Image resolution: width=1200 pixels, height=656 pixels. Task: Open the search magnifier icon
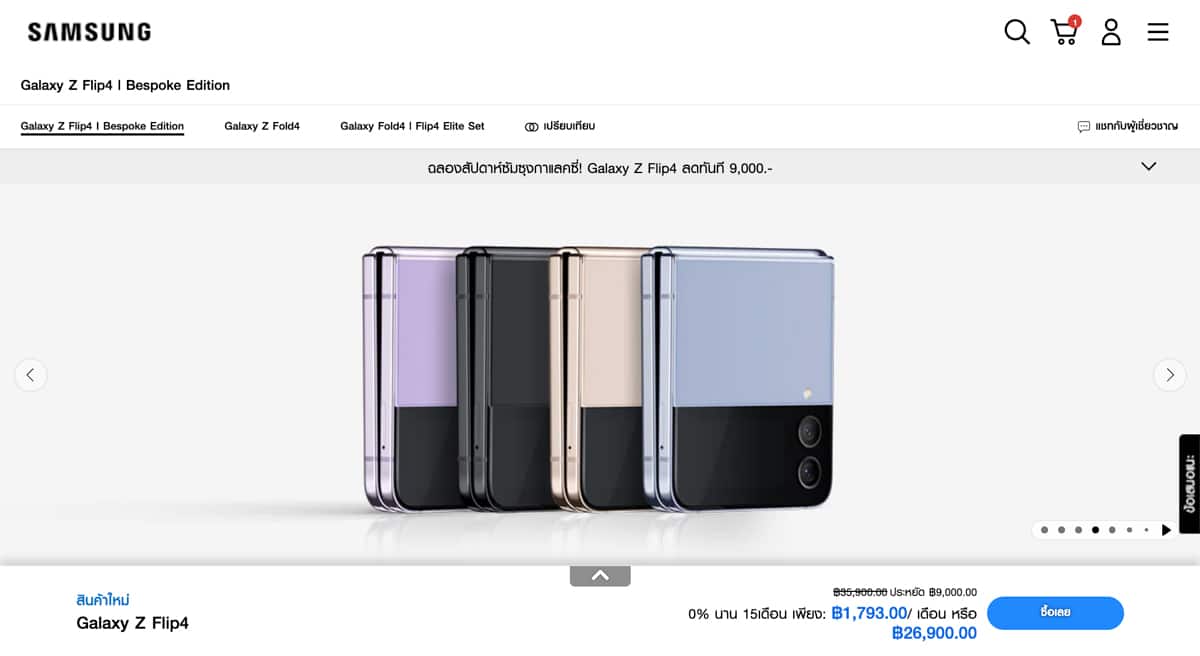pyautogui.click(x=1016, y=32)
